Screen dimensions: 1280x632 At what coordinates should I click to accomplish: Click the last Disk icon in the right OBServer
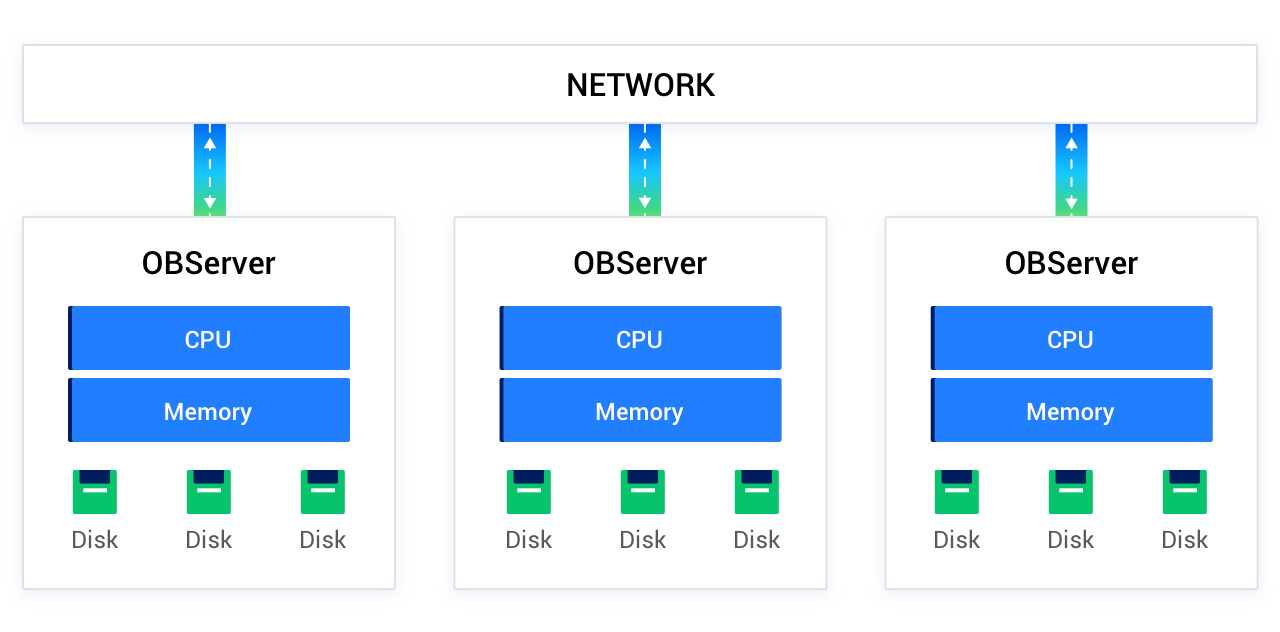[x=1184, y=490]
